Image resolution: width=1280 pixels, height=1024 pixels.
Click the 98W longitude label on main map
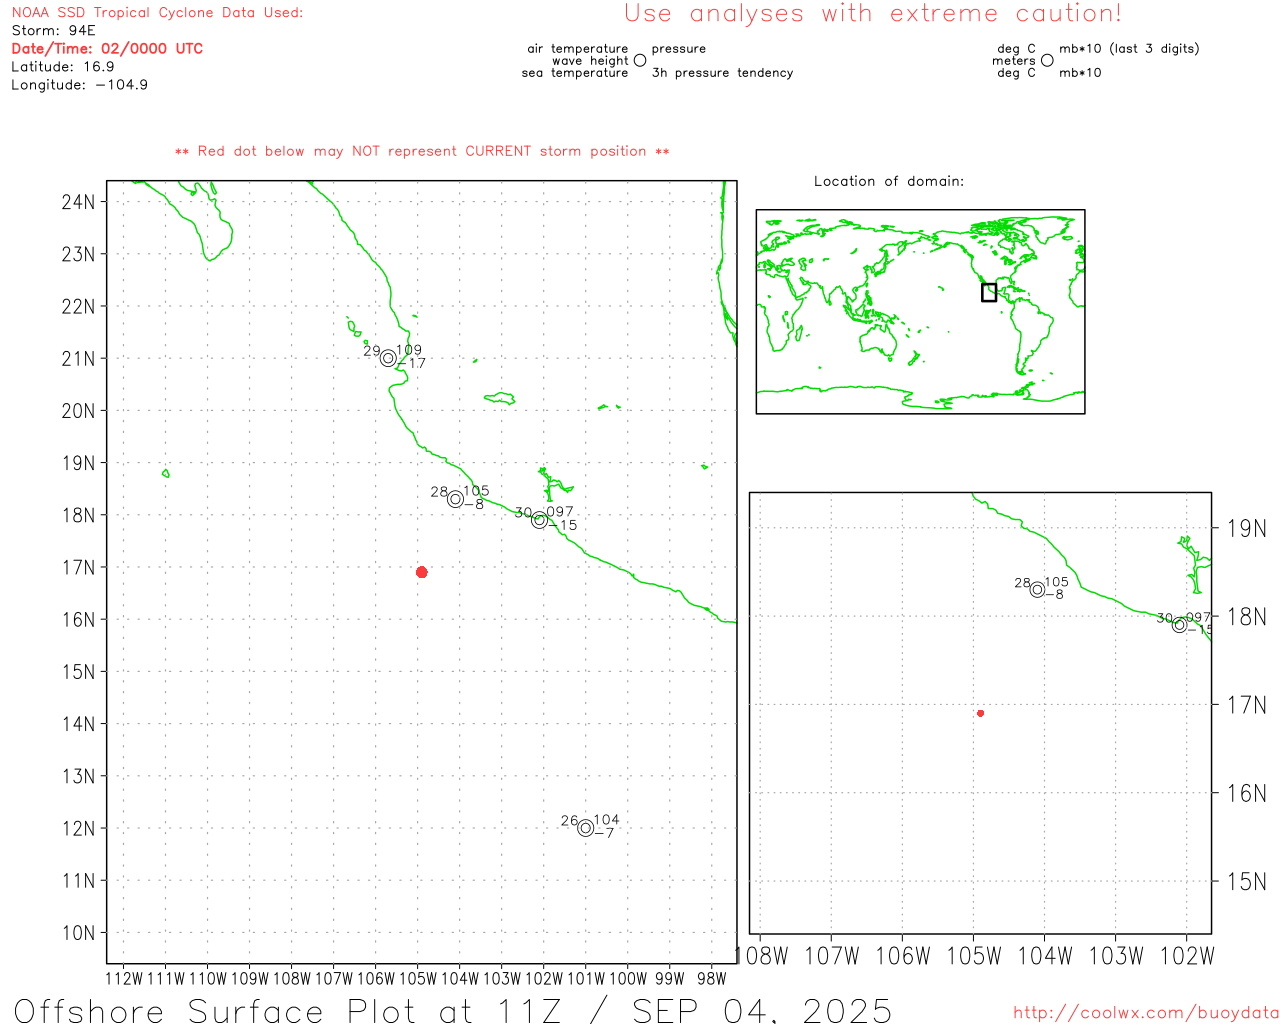tap(712, 979)
